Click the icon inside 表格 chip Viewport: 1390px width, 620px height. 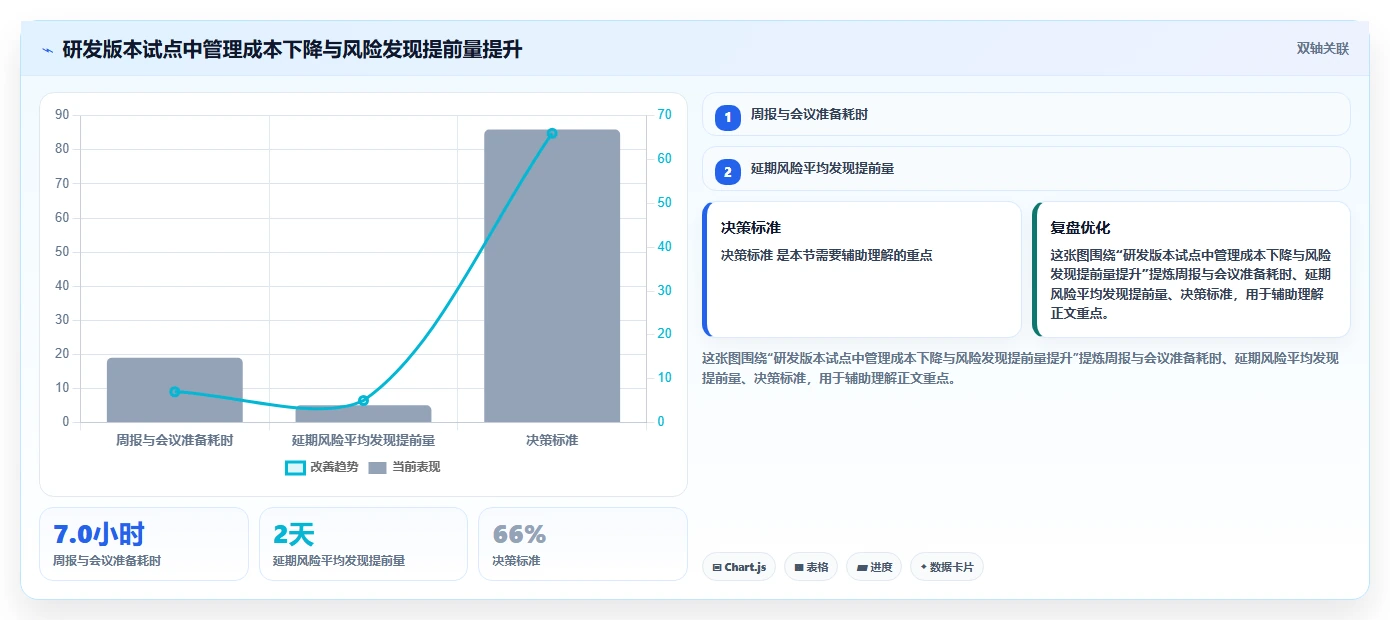[x=799, y=567]
